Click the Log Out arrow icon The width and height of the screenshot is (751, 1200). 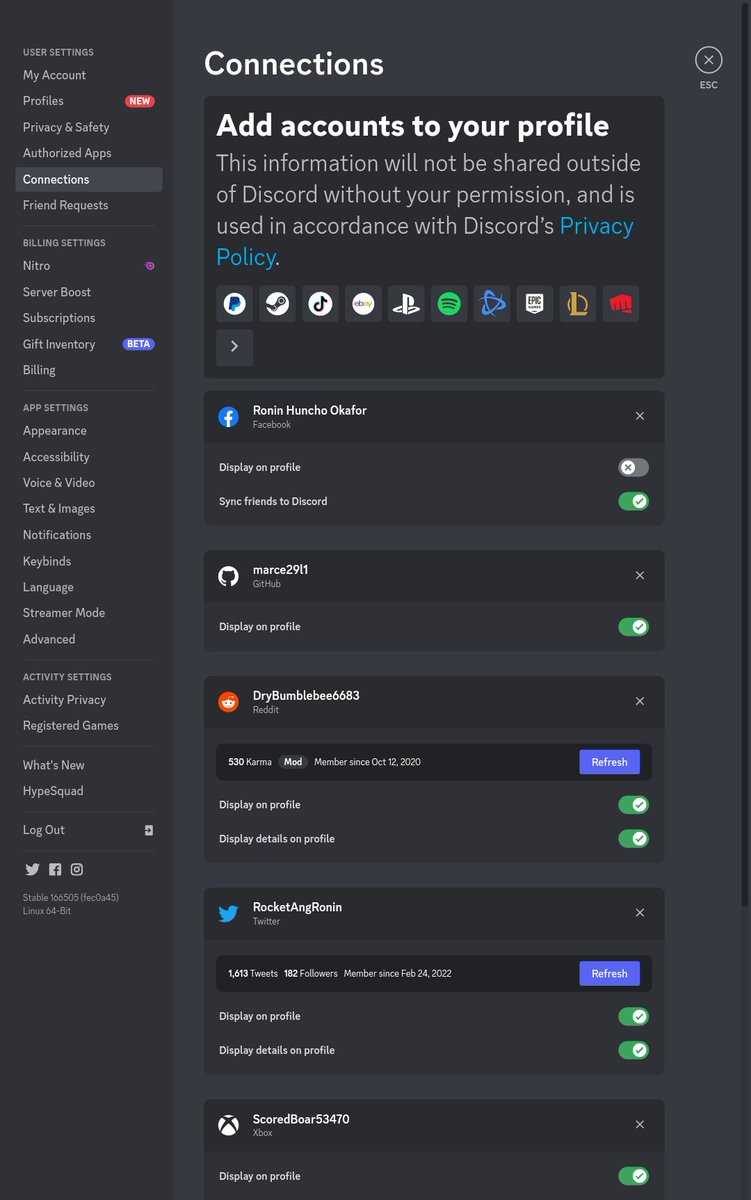tap(149, 830)
